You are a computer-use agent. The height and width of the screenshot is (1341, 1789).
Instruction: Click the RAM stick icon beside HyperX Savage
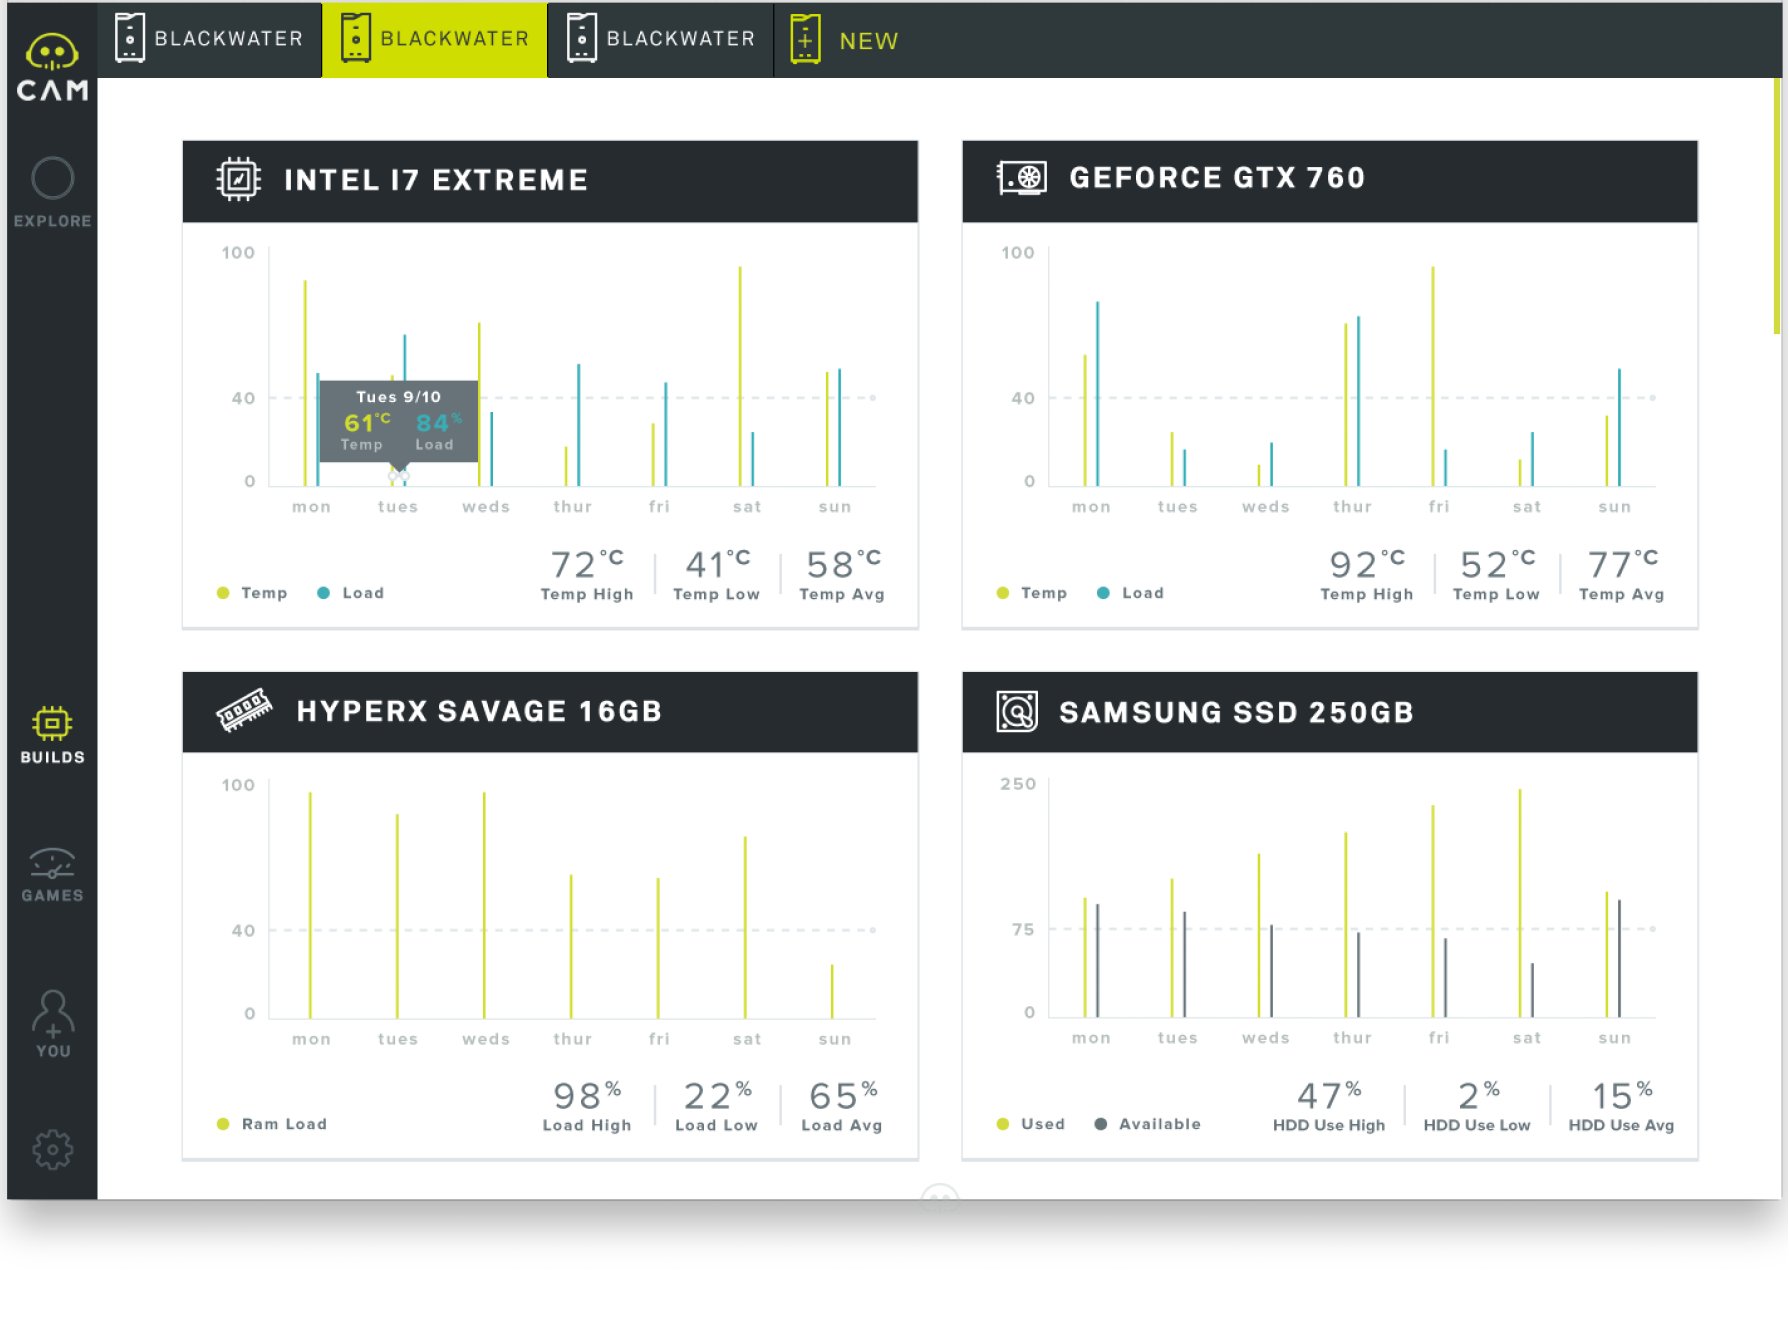point(244,711)
